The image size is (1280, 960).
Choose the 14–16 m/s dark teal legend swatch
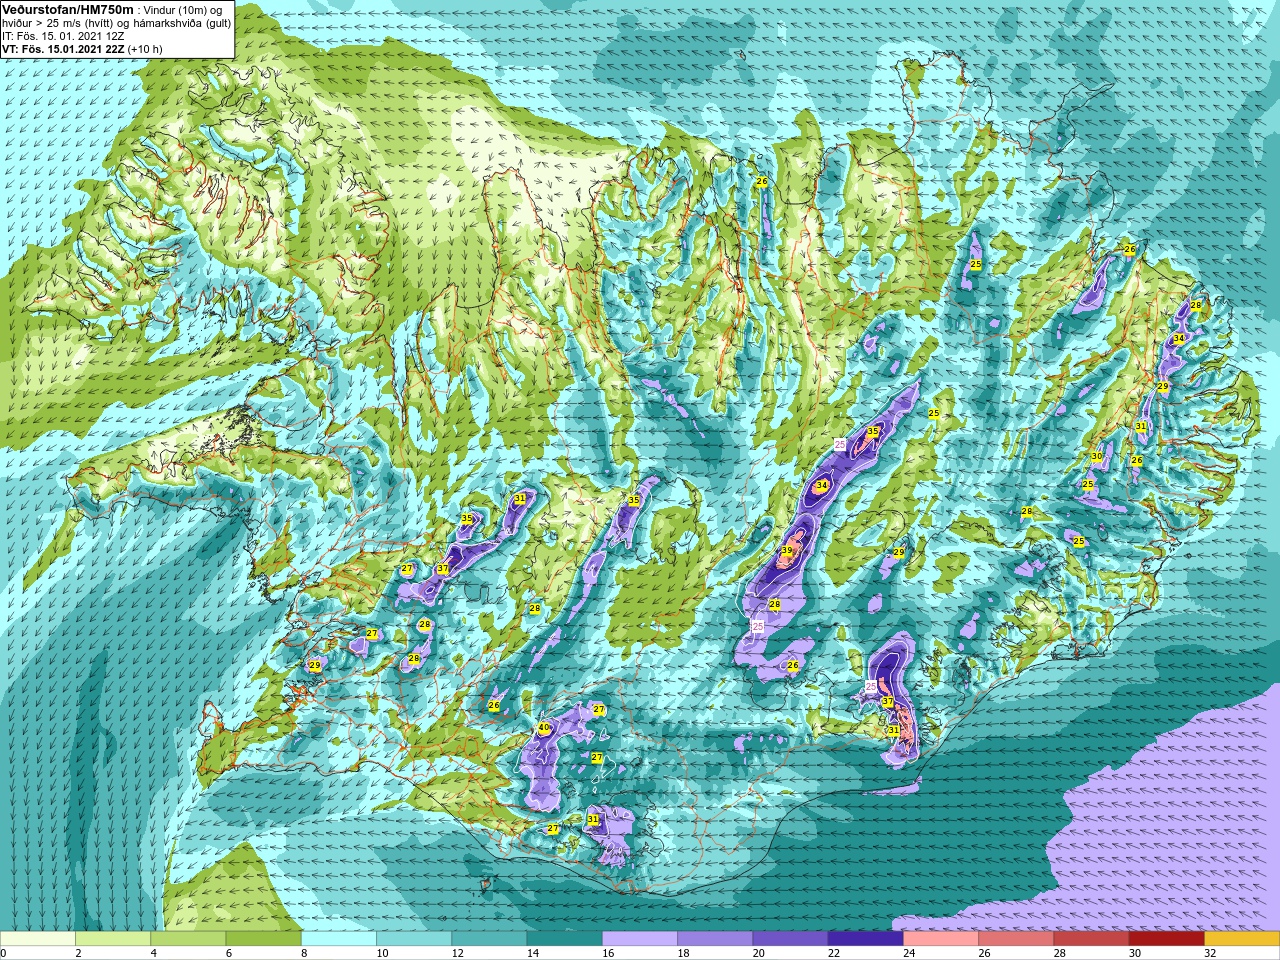[x=565, y=939]
